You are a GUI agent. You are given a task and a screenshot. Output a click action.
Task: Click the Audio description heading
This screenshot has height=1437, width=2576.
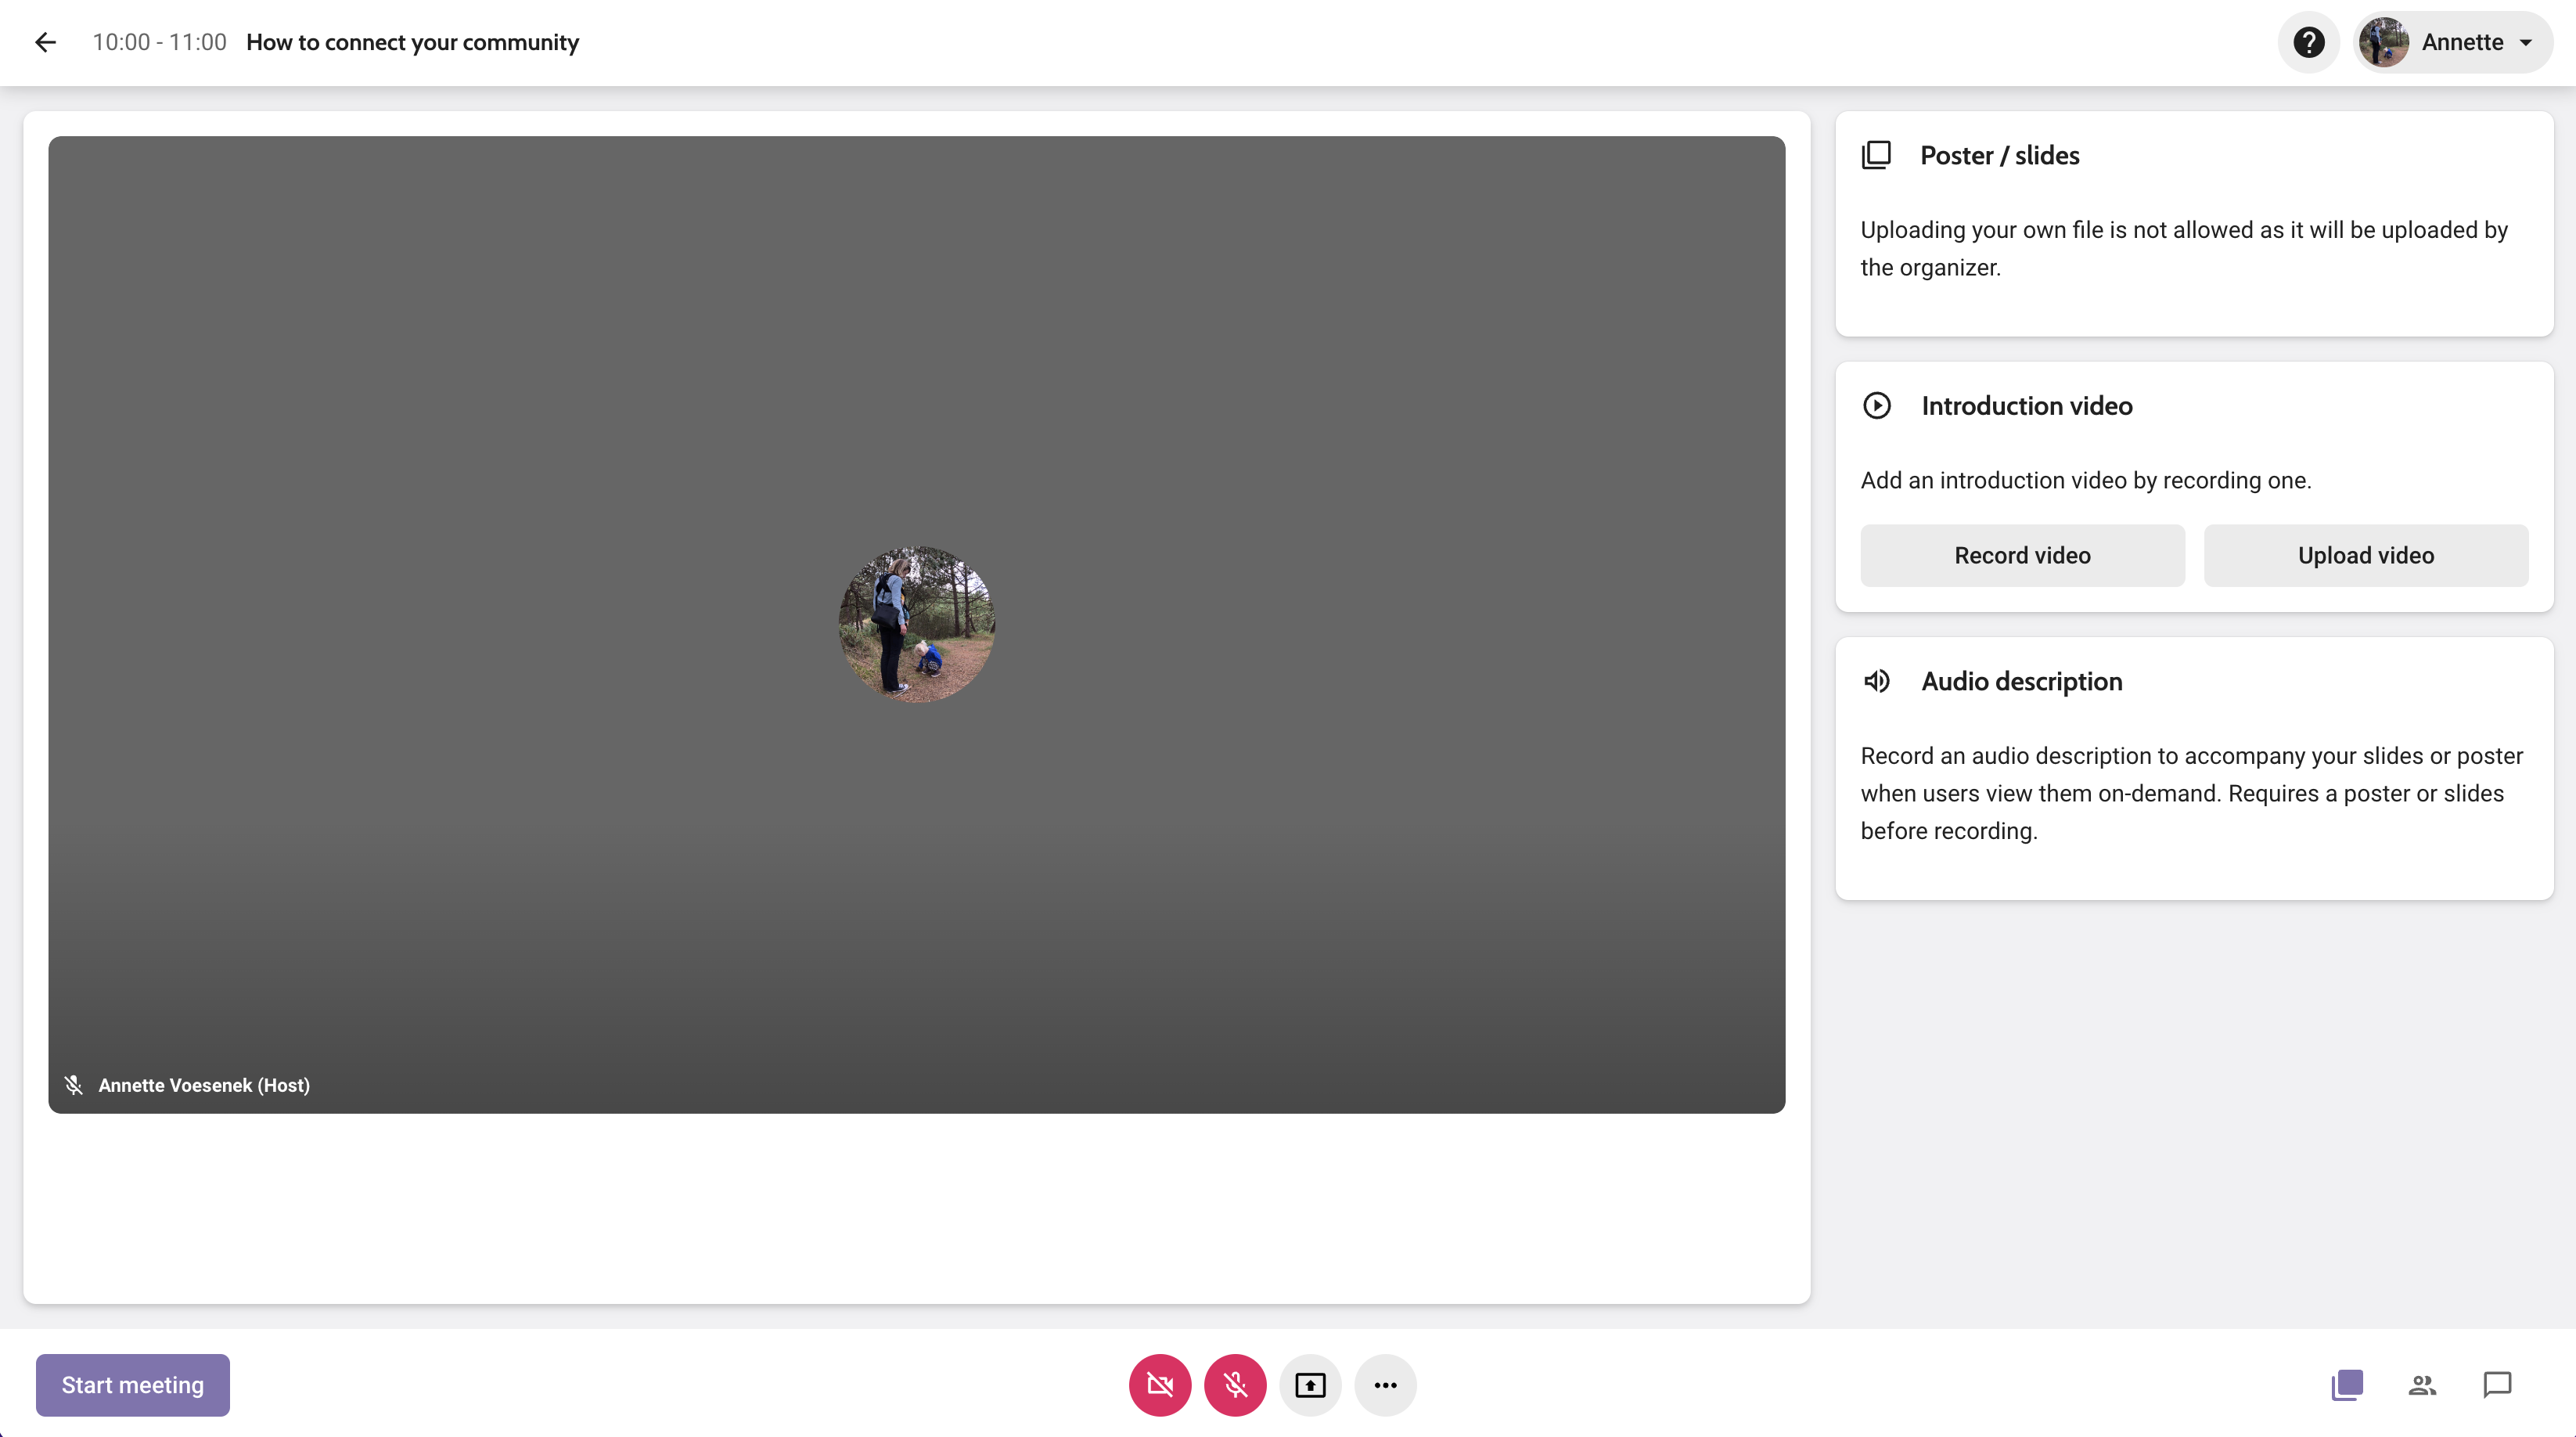2021,681
